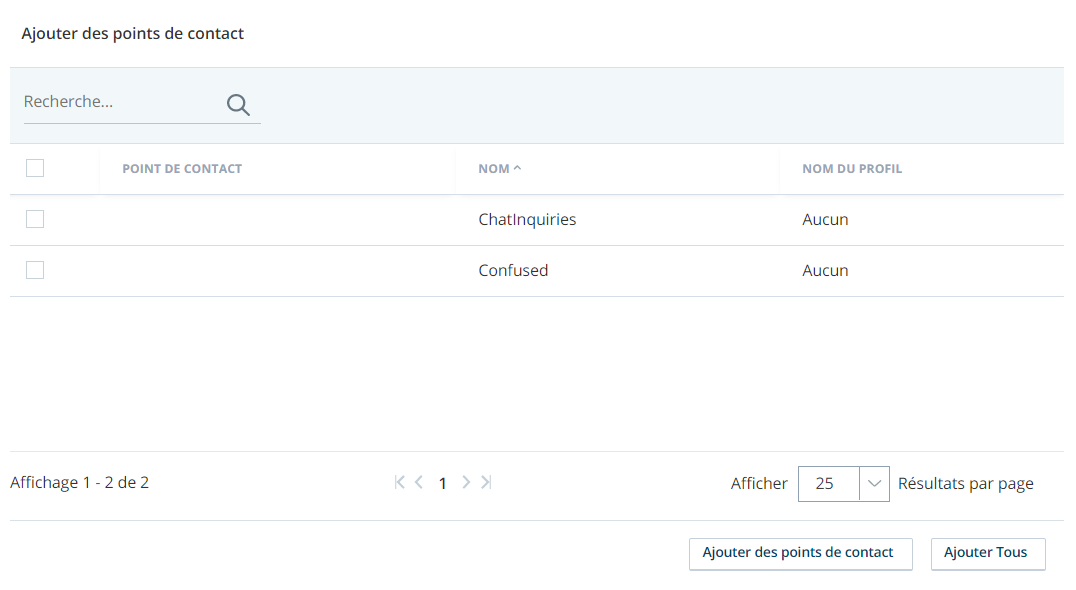Toggle the NOM sort arrow
1076x590 pixels.
517,168
